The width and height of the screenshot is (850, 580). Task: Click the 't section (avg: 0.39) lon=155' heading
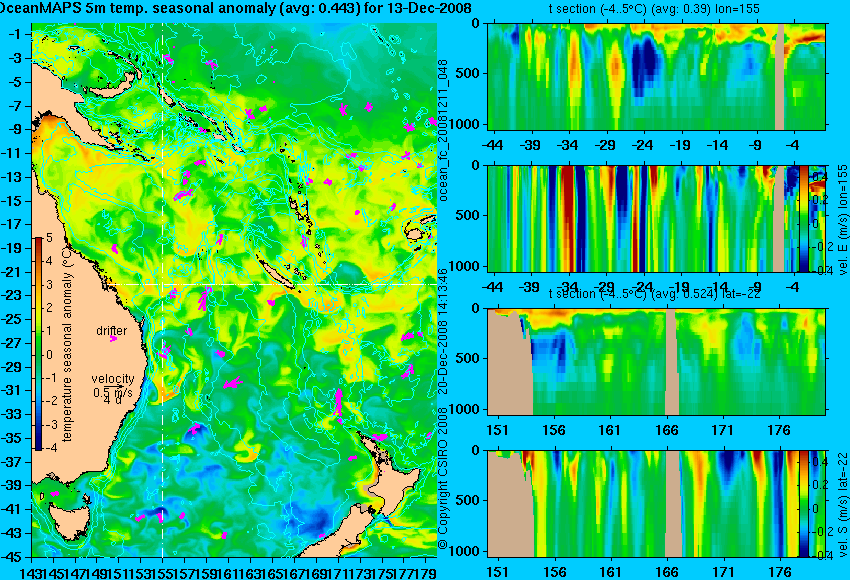(x=654, y=9)
